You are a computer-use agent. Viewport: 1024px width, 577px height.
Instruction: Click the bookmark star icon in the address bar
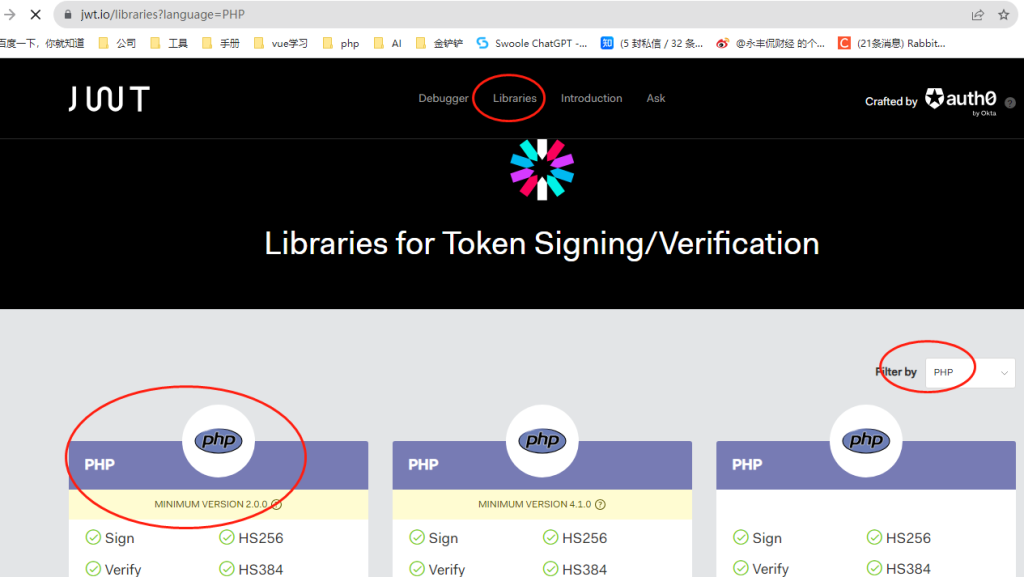coord(1004,15)
